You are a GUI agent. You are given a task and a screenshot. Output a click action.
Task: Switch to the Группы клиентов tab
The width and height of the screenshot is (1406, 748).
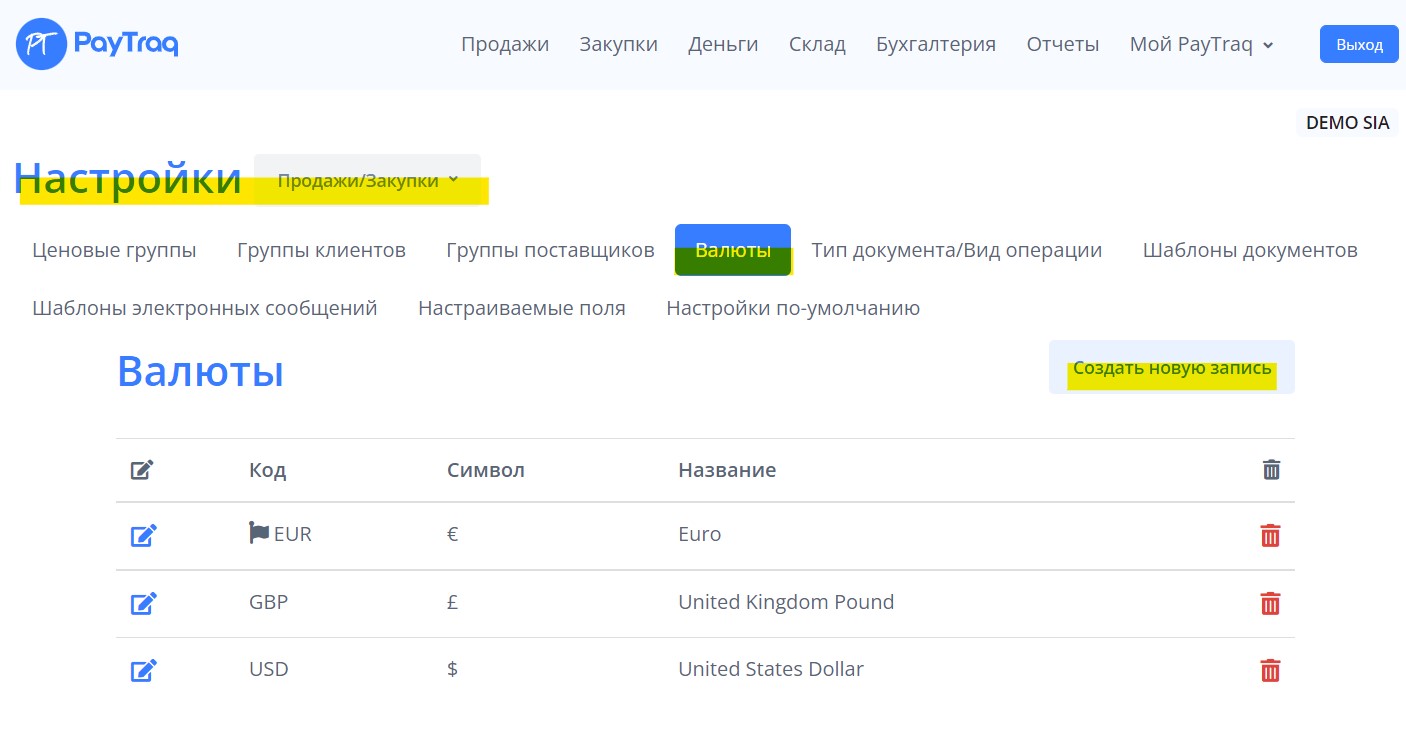(x=321, y=250)
